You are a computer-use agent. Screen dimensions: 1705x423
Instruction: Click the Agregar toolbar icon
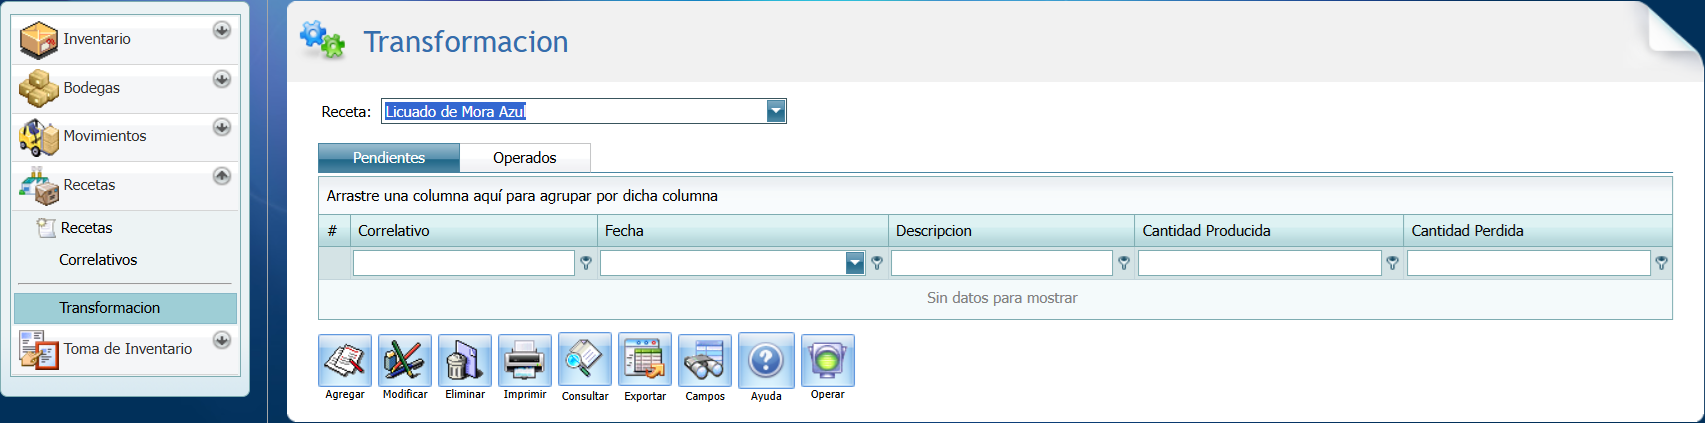345,360
